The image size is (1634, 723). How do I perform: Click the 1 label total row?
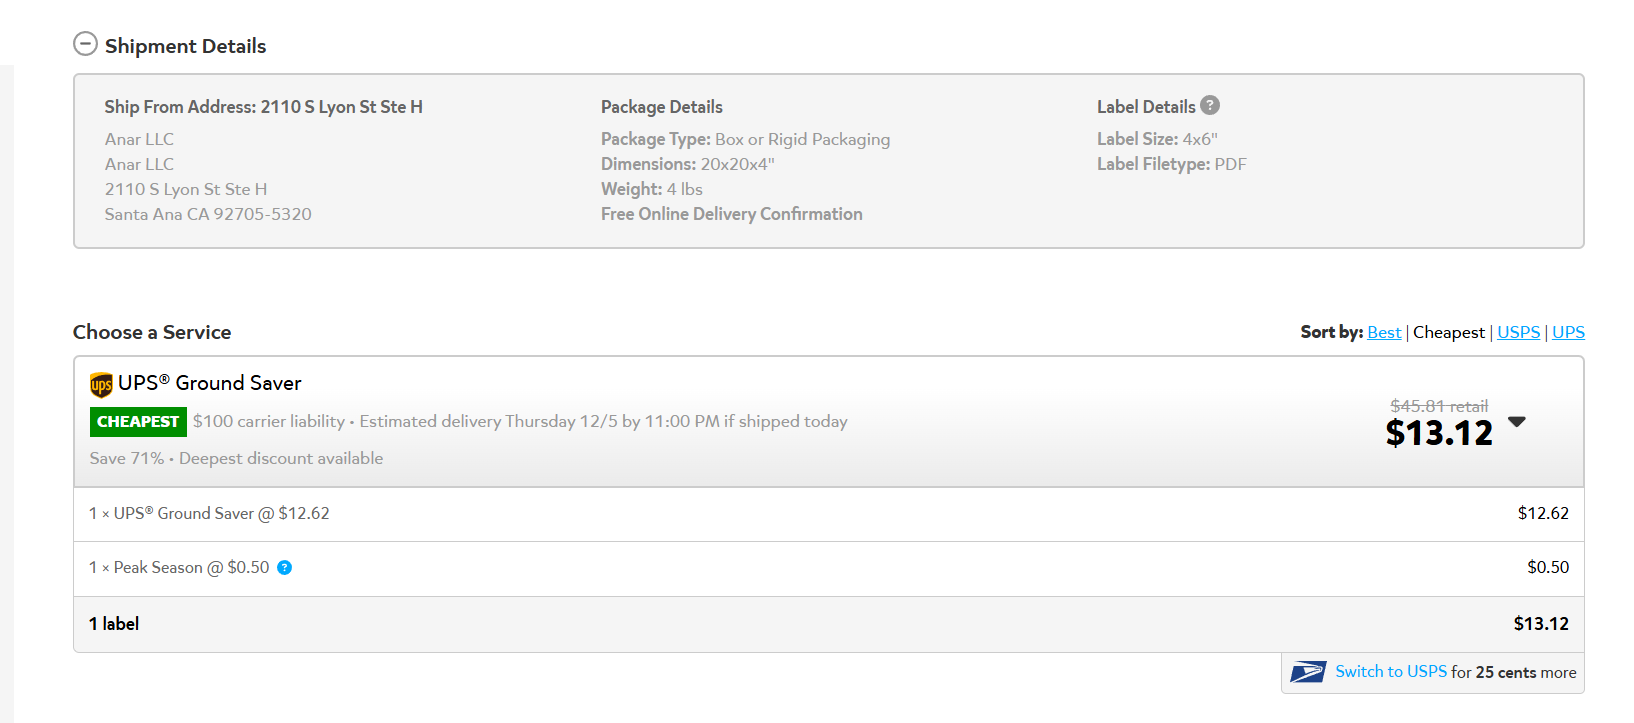point(829,624)
